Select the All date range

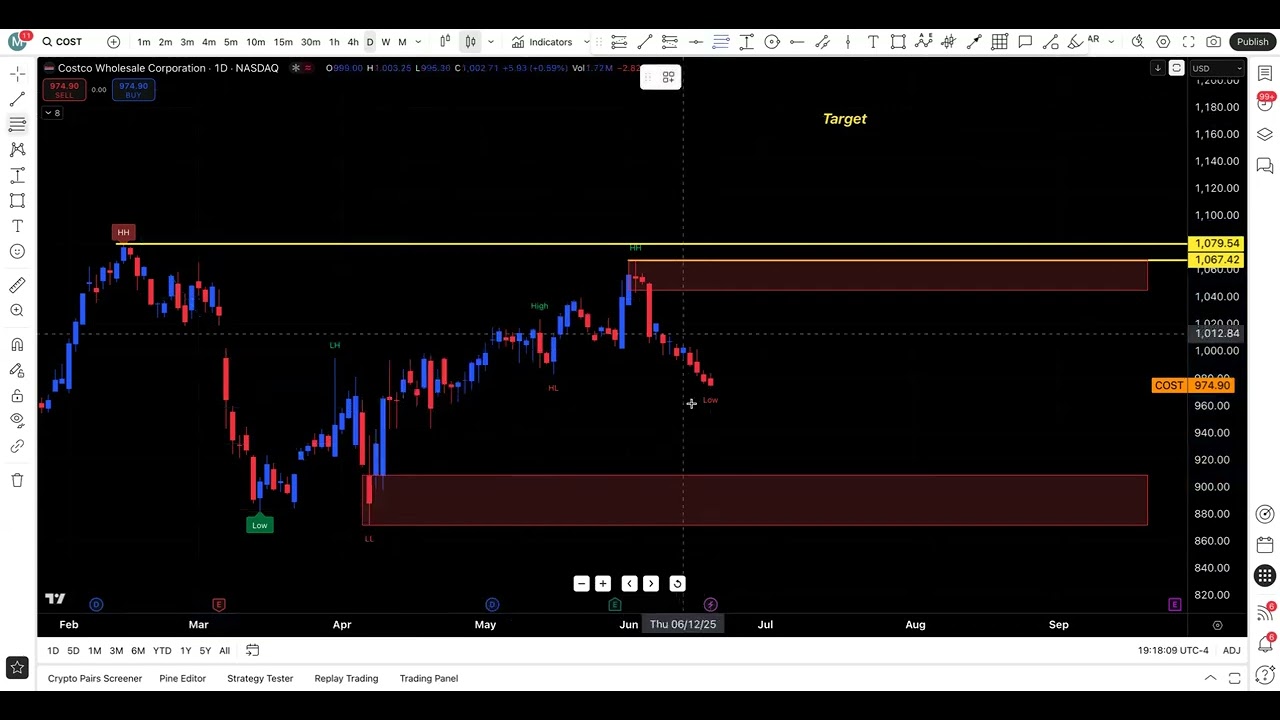point(224,651)
